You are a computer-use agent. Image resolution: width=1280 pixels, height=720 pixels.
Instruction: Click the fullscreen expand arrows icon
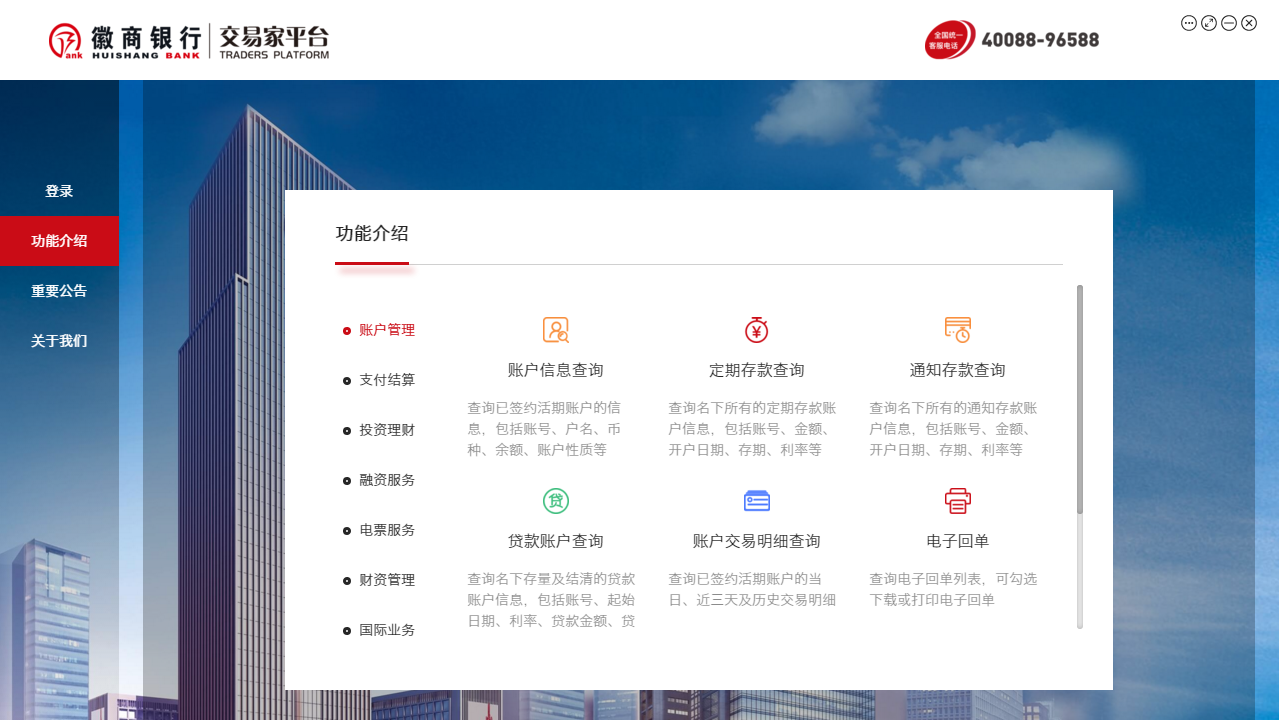pyautogui.click(x=1209, y=22)
